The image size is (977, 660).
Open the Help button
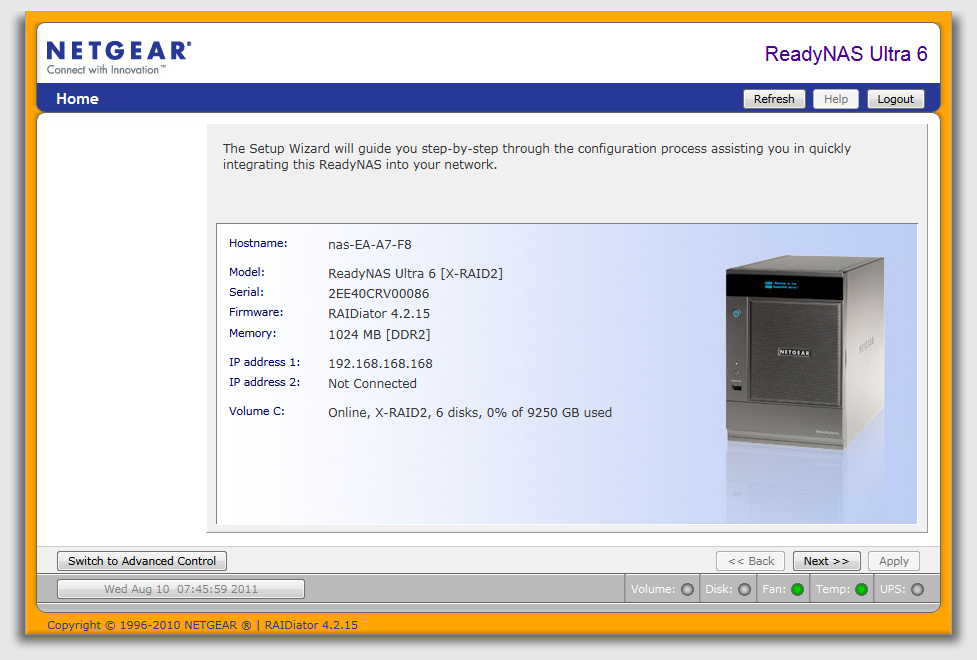point(836,99)
